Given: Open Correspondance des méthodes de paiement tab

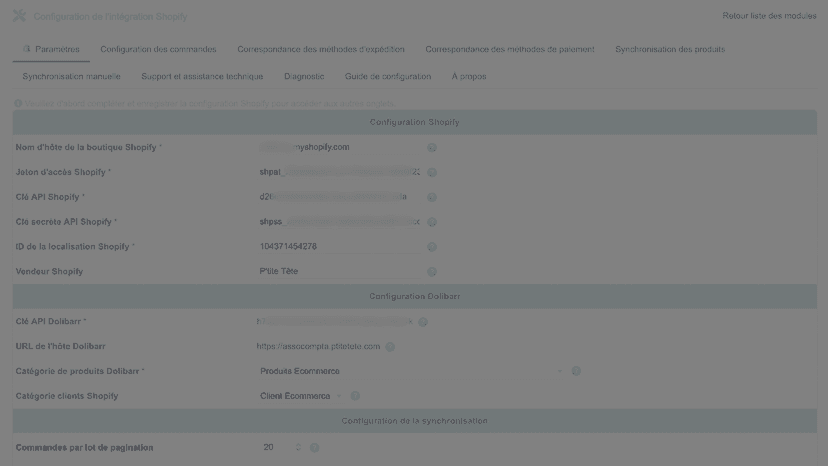Looking at the screenshot, I should 510,49.
